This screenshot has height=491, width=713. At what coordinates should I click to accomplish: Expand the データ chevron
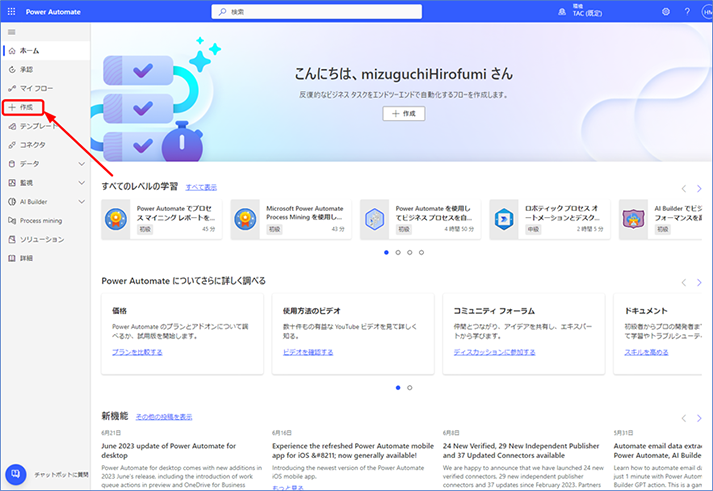(81, 164)
